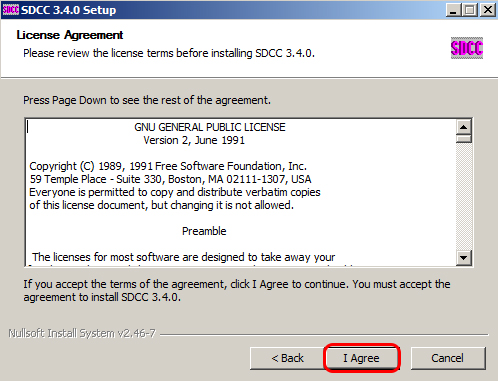Image resolution: width=498 pixels, height=381 pixels.
Task: Click the SDCC 3.4.0 Setup title bar text
Action: coord(68,10)
